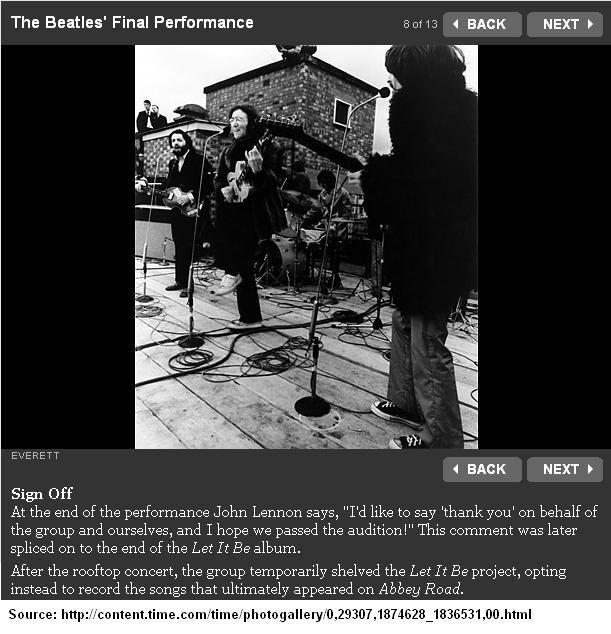
Task: Click the italic 'Abbey Road' text
Action: pos(419,589)
